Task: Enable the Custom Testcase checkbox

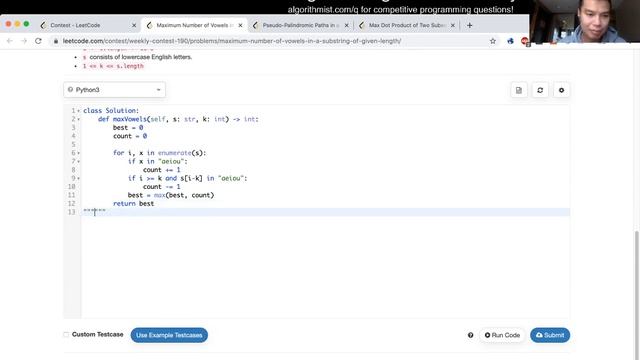Action: point(66,335)
